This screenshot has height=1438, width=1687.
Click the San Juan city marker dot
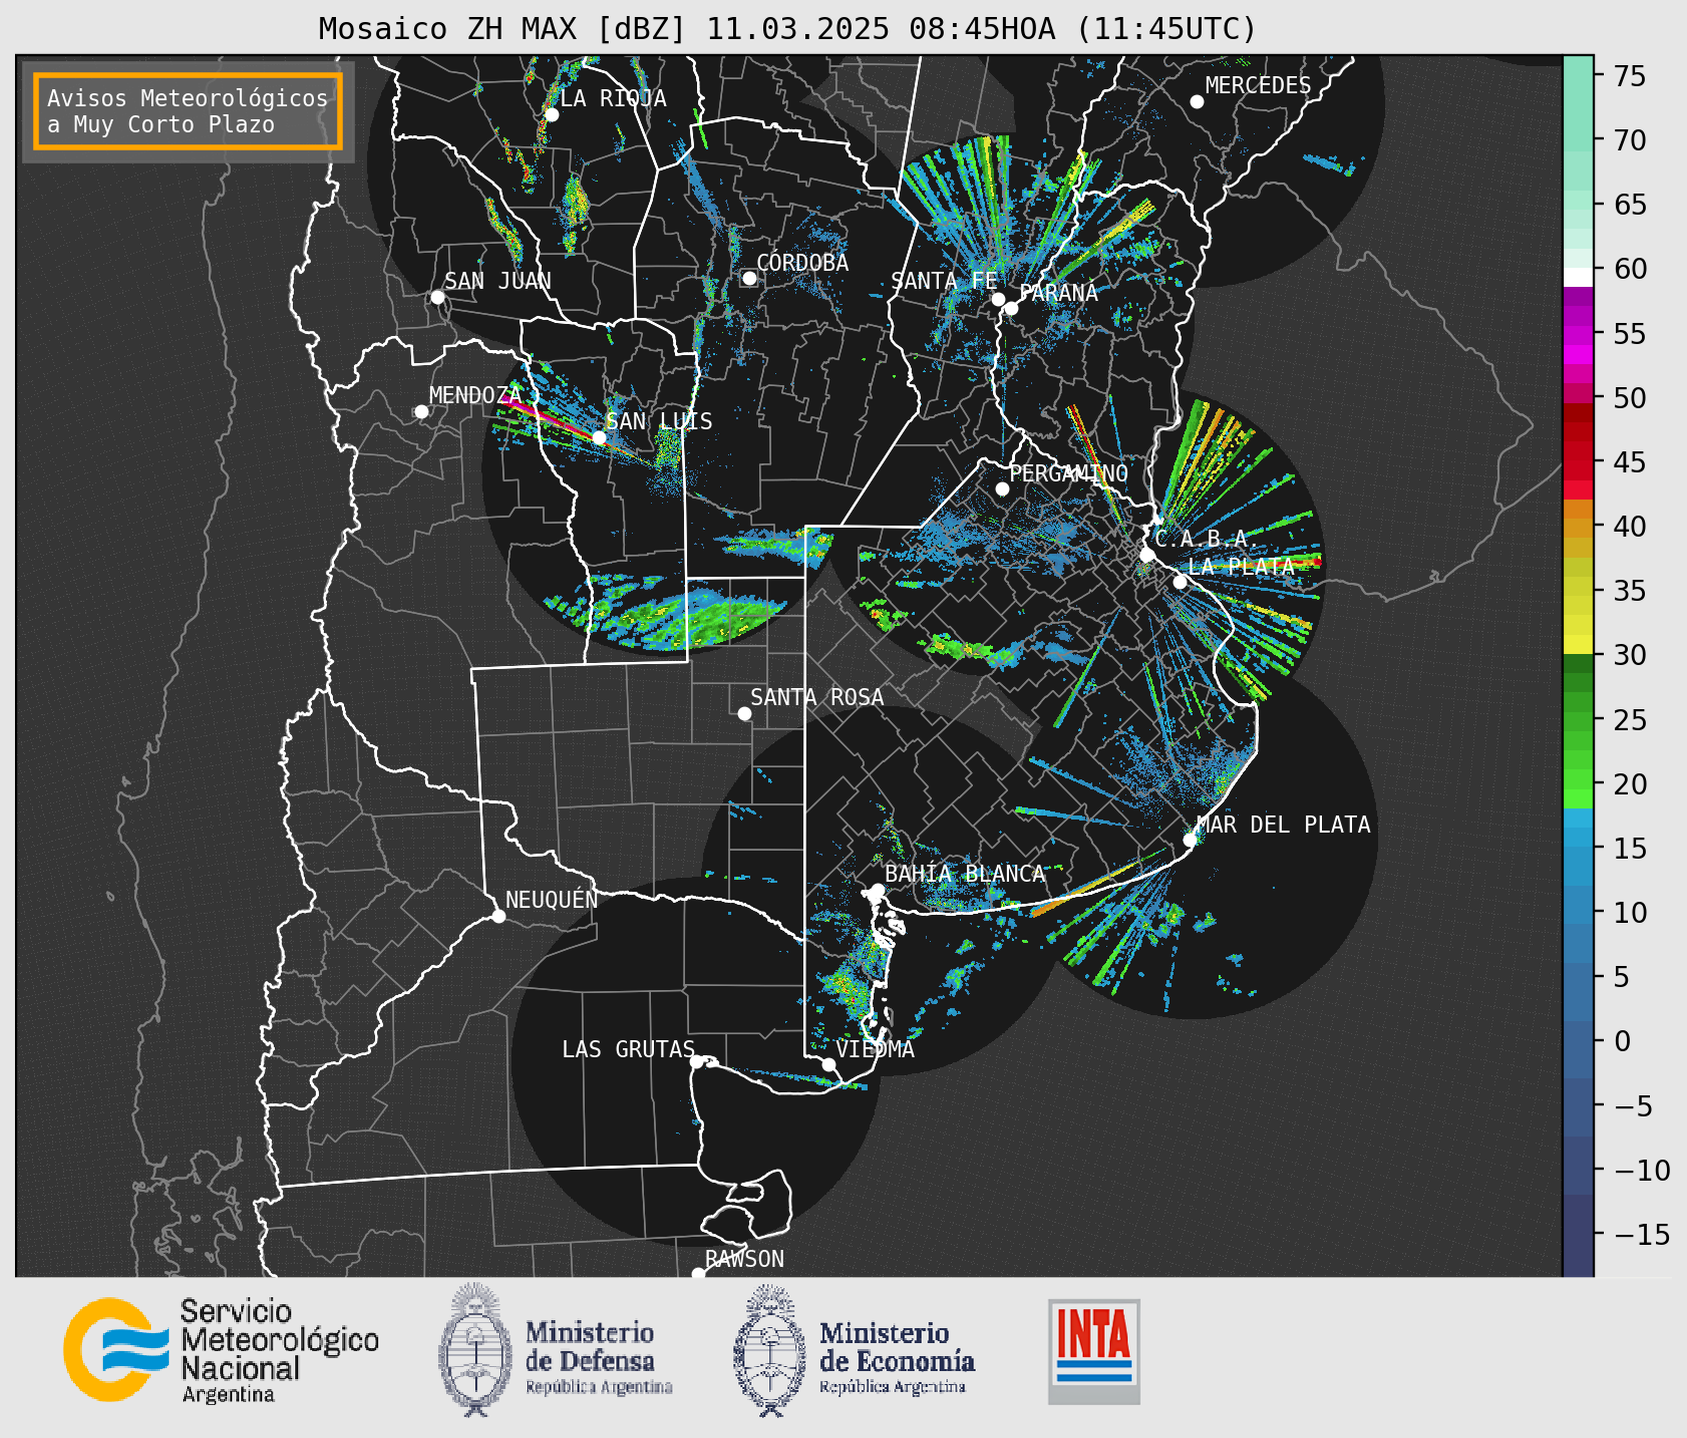437,297
